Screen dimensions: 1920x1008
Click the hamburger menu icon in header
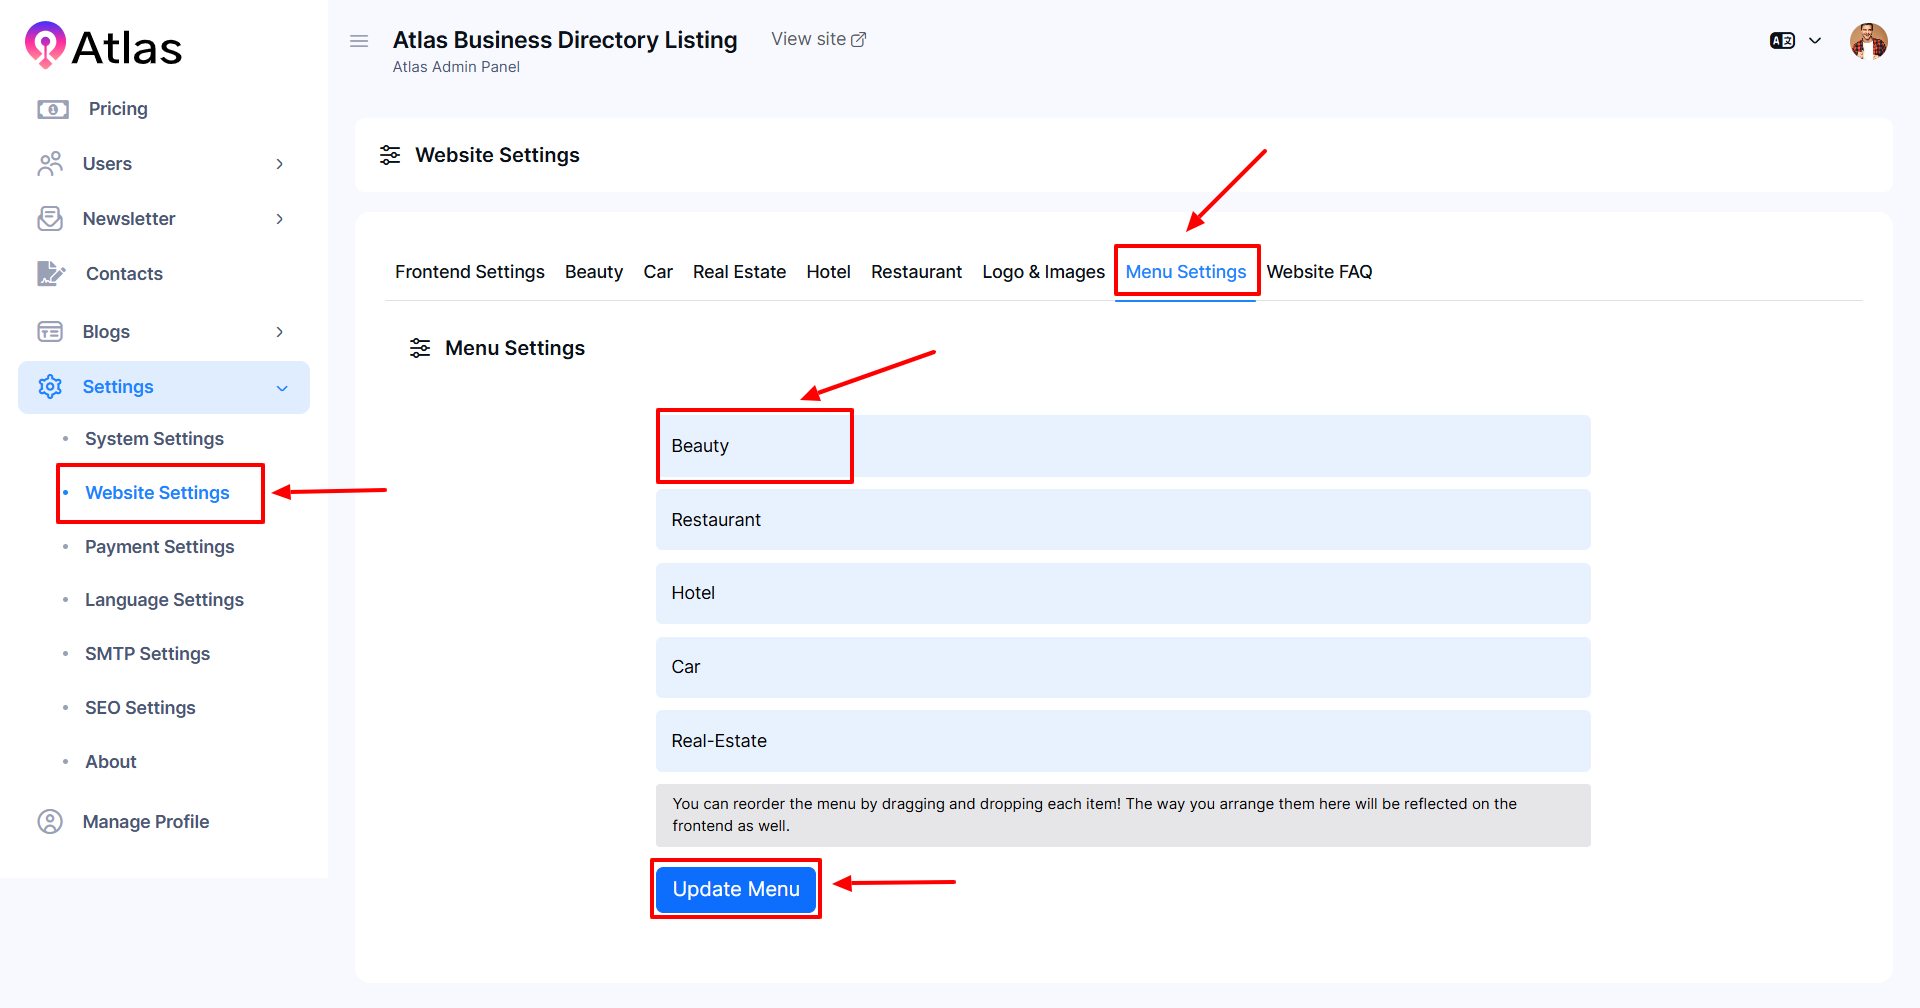point(359,41)
